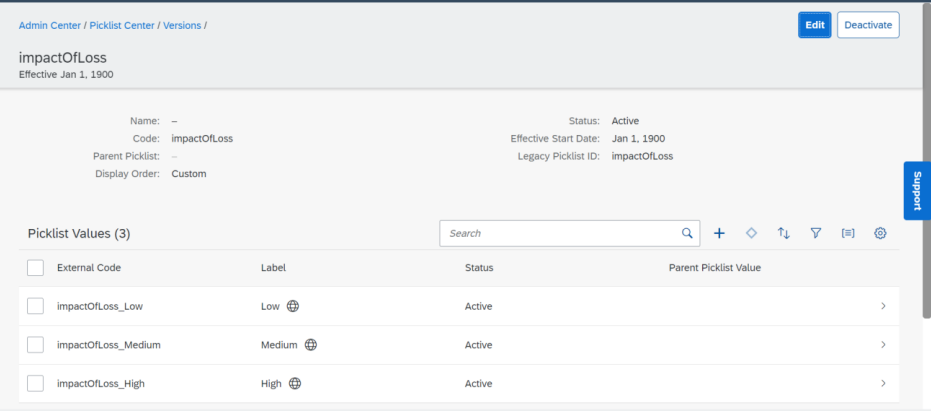Open the Support side tab
Screen dimensions: 931x414
pos(917,191)
